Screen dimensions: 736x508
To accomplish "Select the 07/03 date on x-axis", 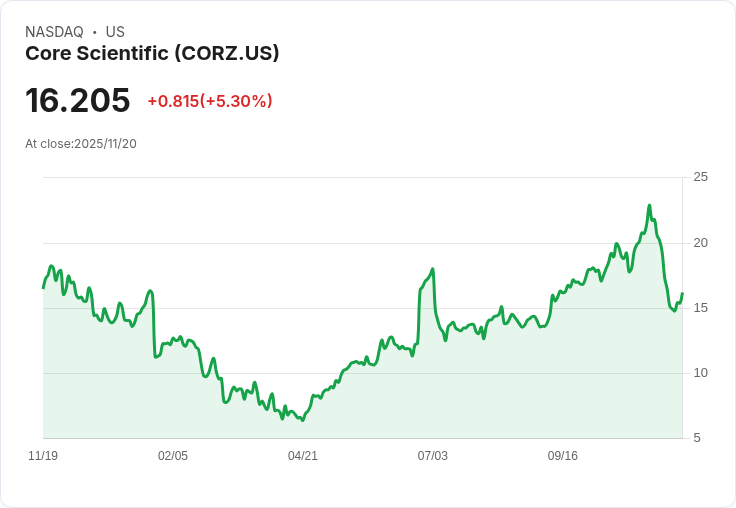I will point(433,456).
